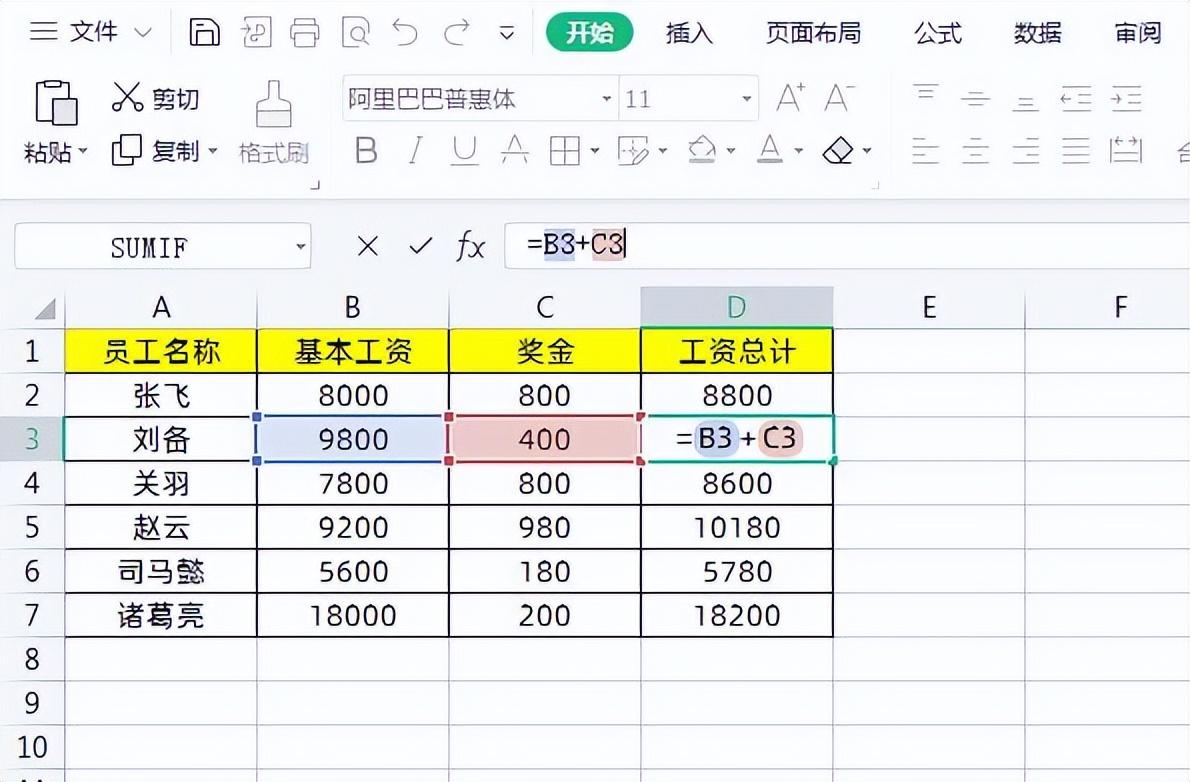Center text horizontally

point(975,150)
